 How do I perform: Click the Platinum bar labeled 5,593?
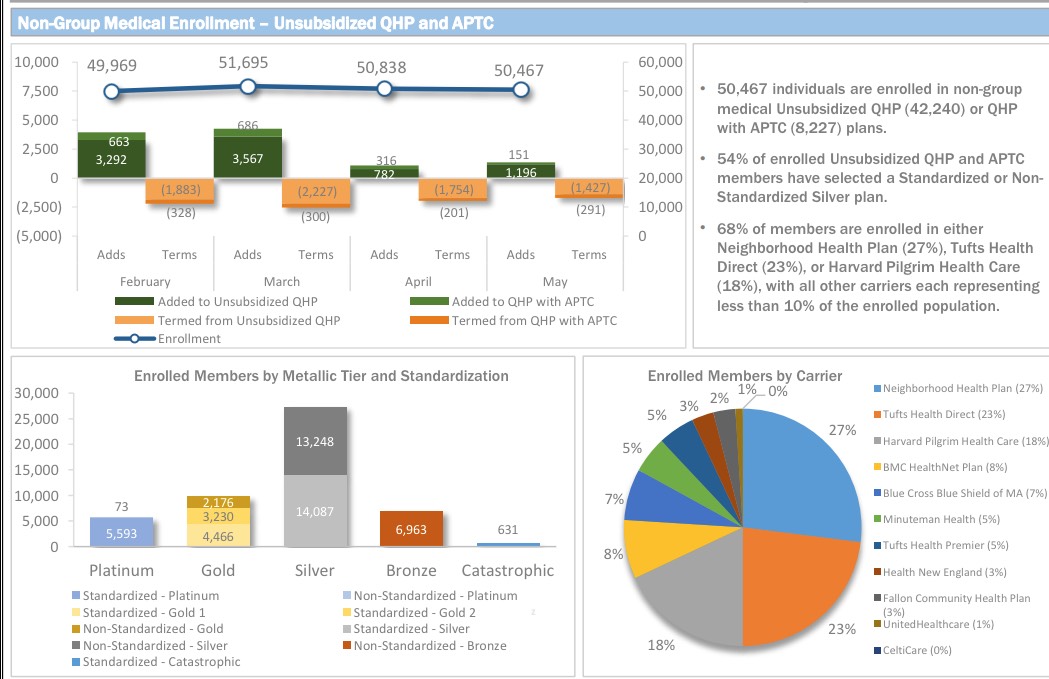coord(121,533)
